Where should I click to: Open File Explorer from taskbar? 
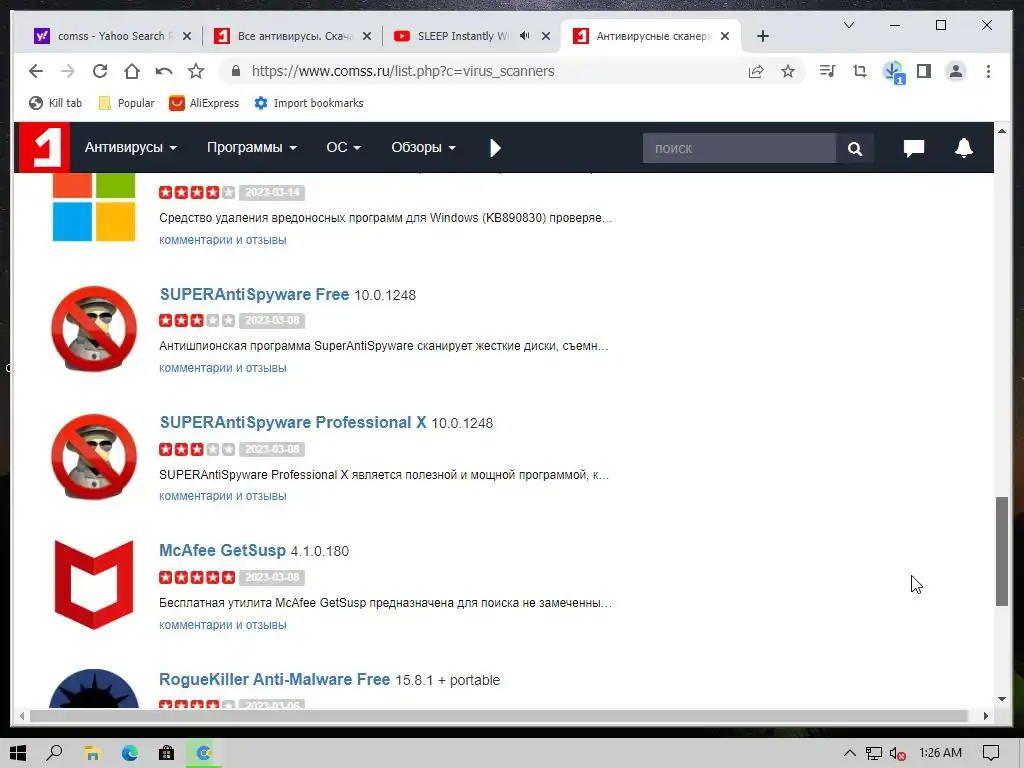92,754
